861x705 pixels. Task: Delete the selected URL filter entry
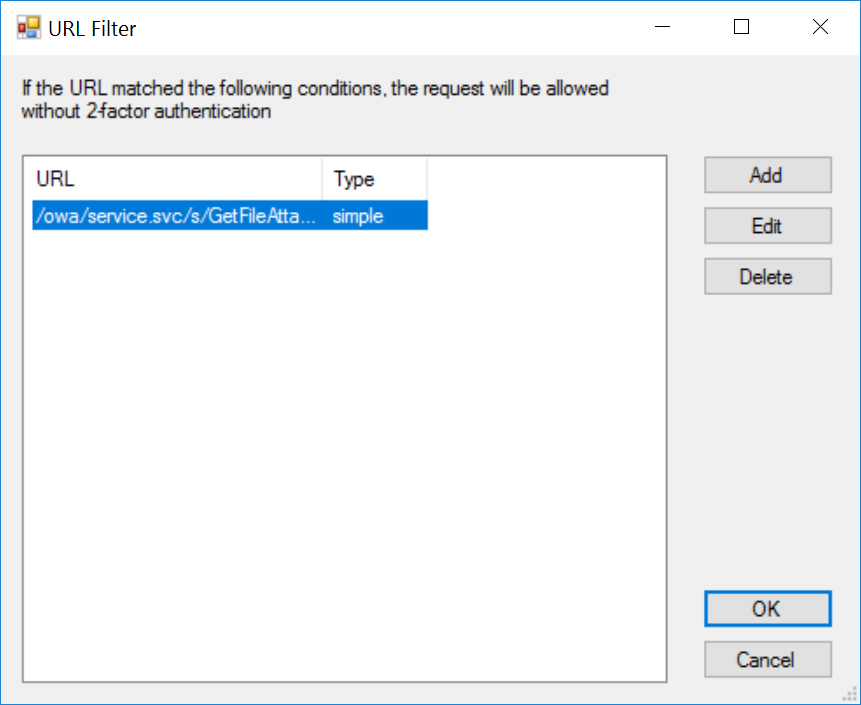click(767, 277)
